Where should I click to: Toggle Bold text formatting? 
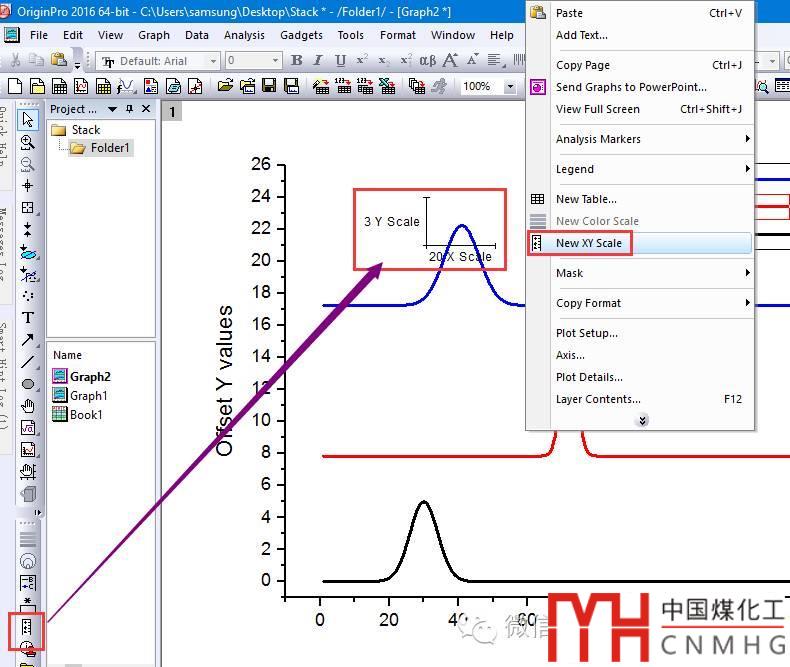click(x=296, y=61)
